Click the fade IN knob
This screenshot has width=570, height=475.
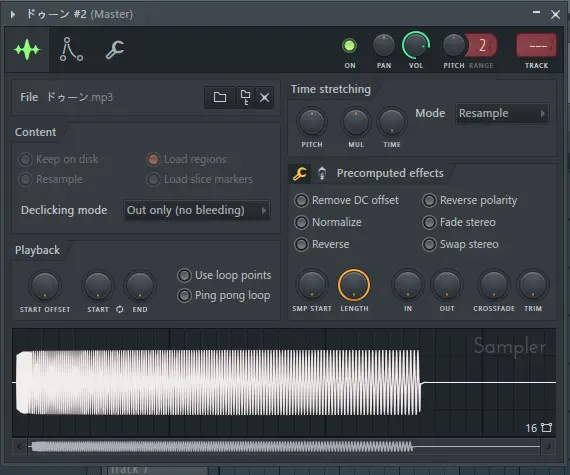(408, 285)
